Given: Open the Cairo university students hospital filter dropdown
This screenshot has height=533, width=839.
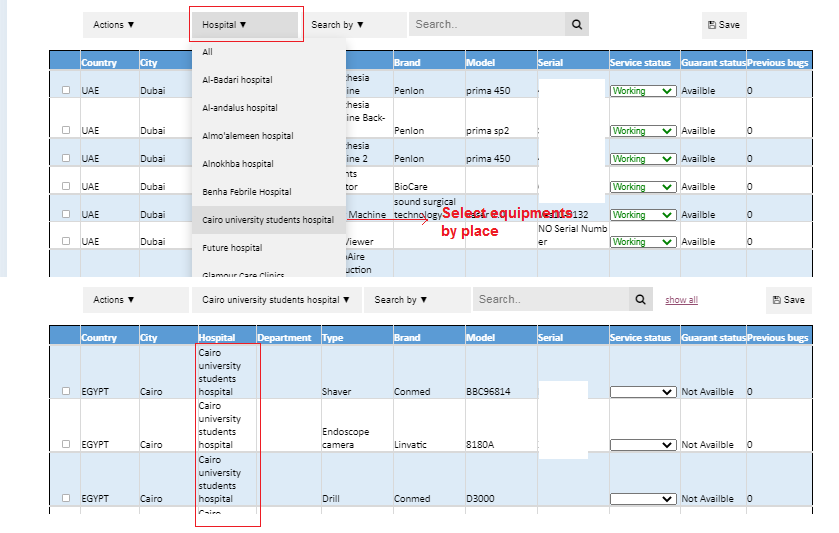Looking at the screenshot, I should [x=276, y=299].
